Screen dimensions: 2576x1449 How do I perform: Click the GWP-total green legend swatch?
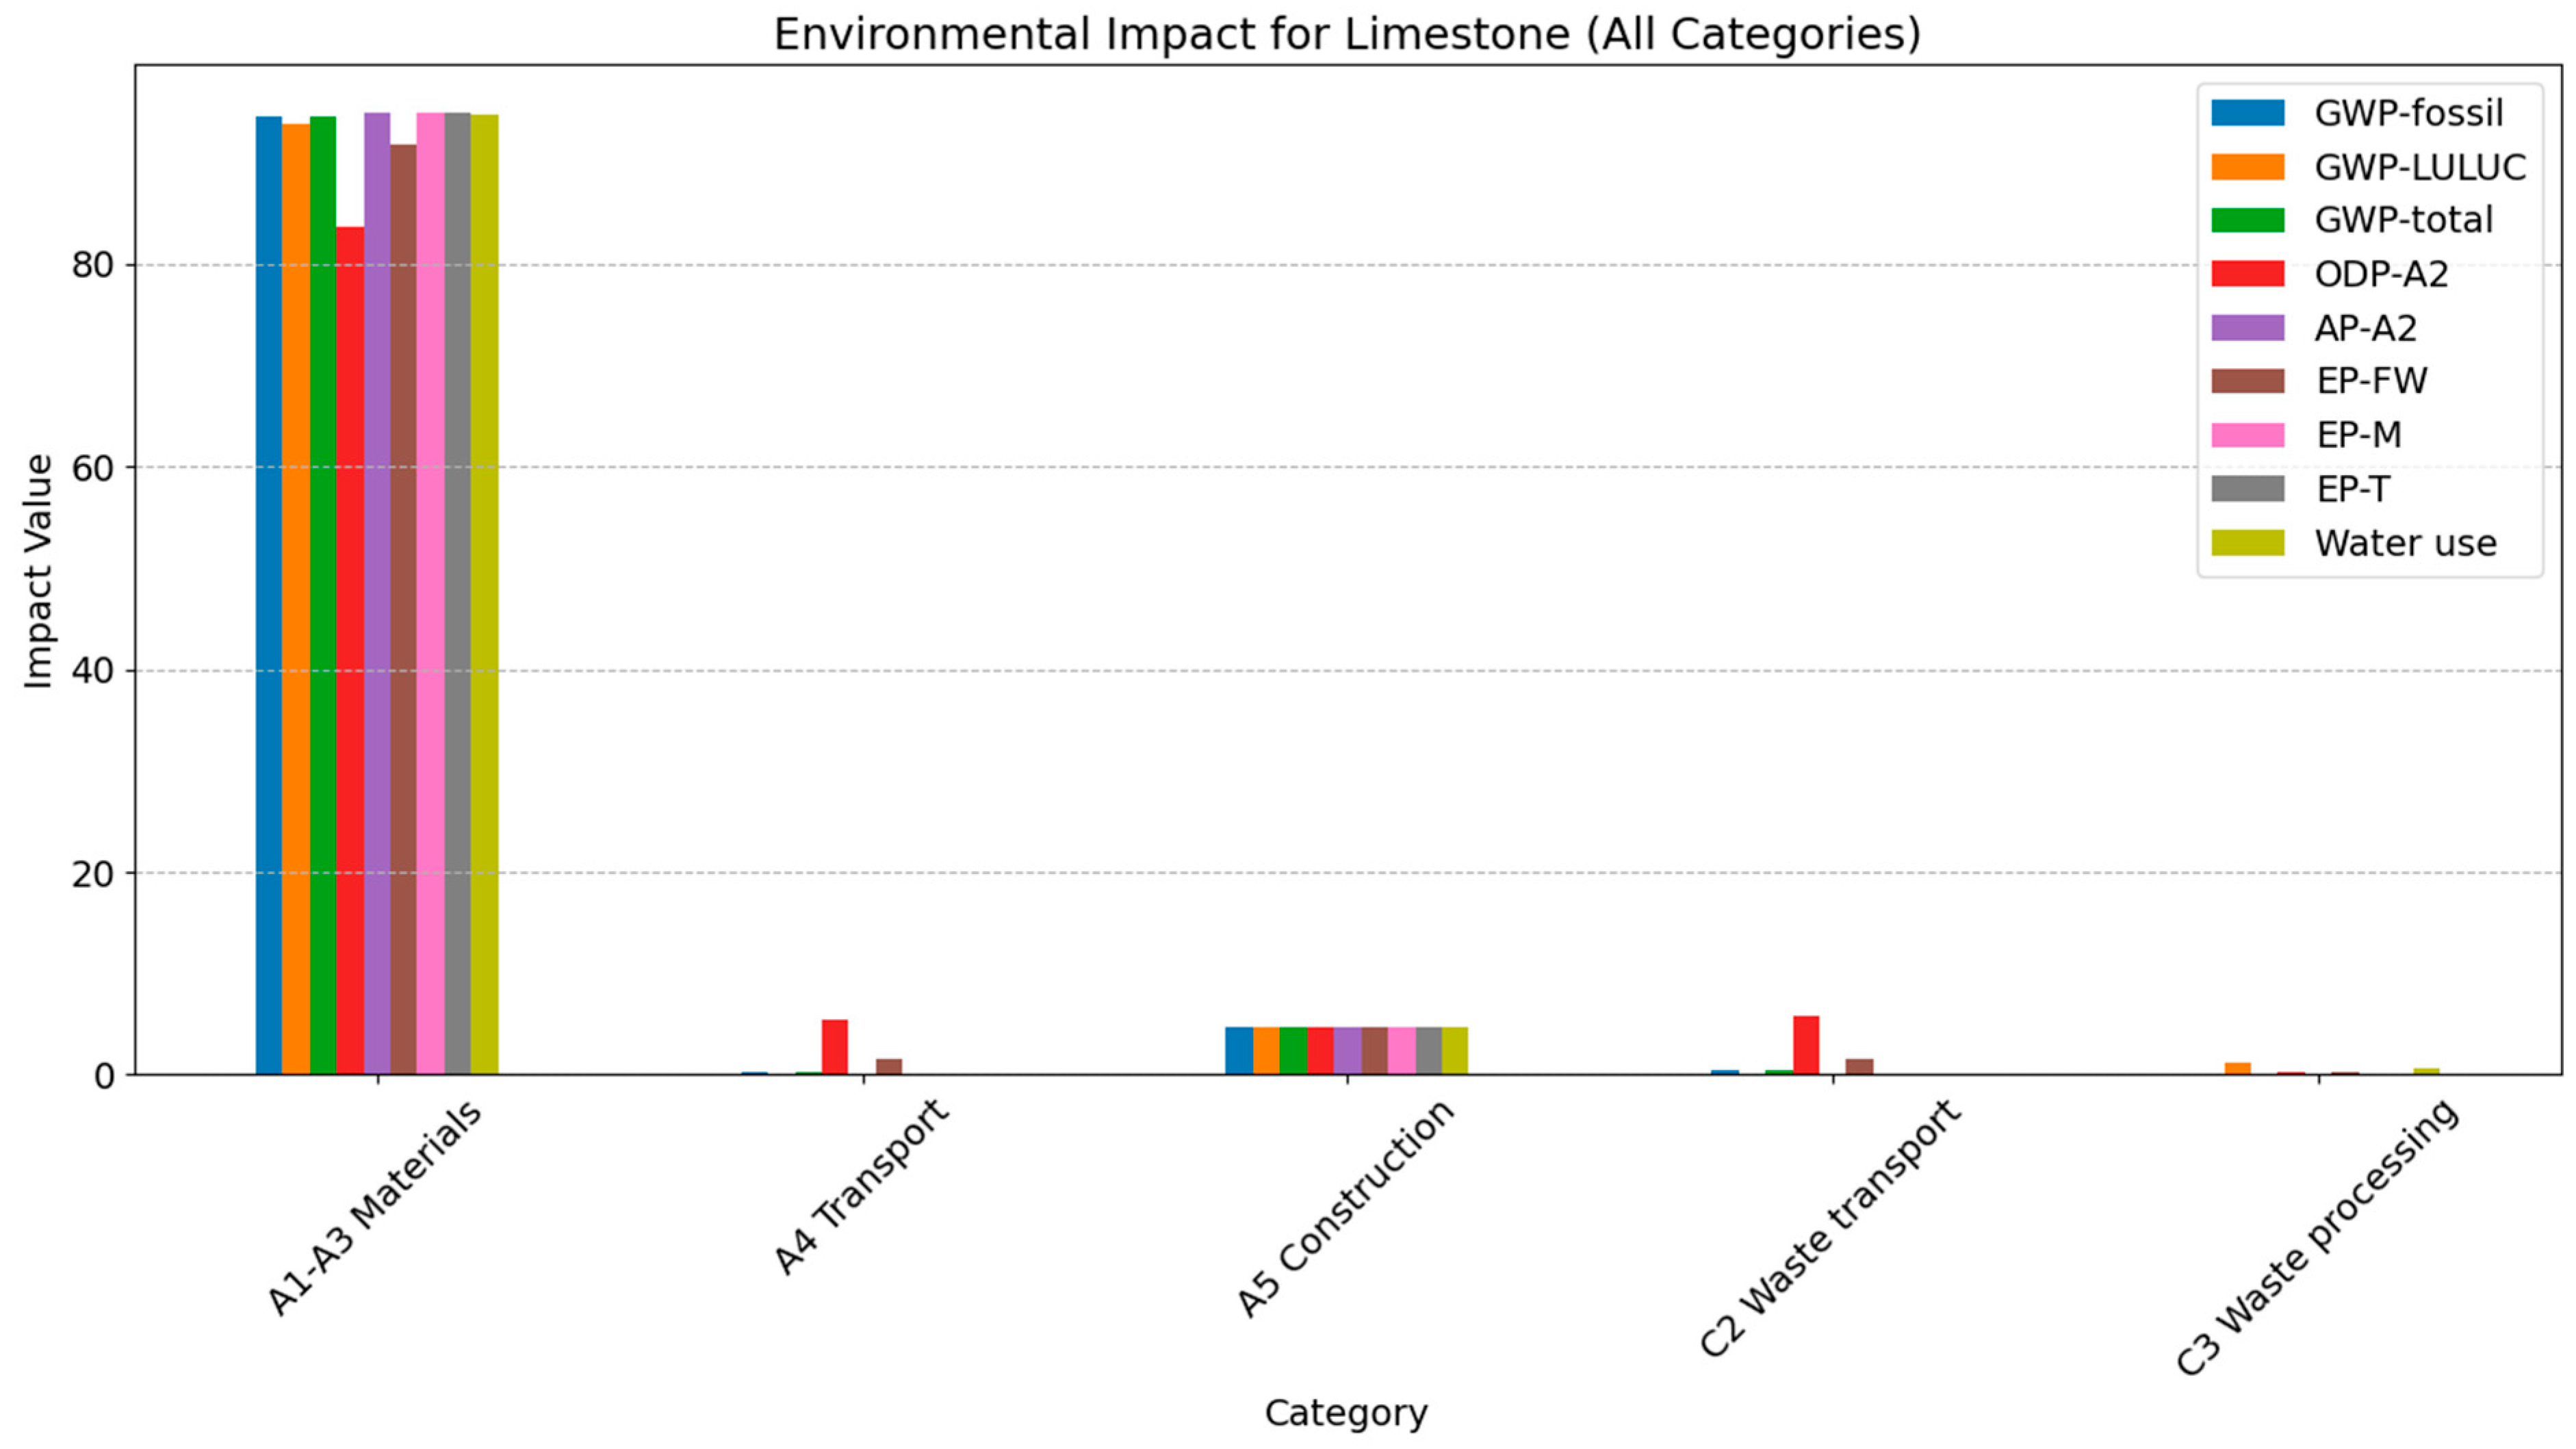click(x=2247, y=220)
